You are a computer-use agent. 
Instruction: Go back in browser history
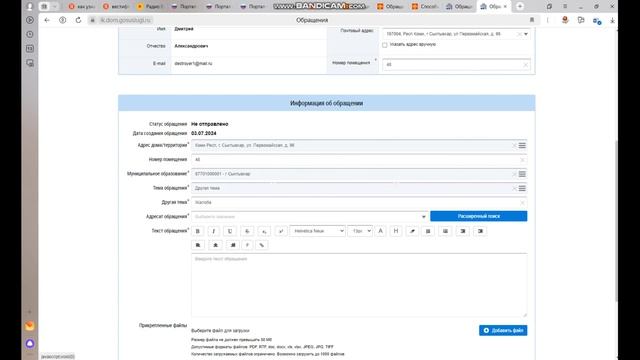pos(47,20)
